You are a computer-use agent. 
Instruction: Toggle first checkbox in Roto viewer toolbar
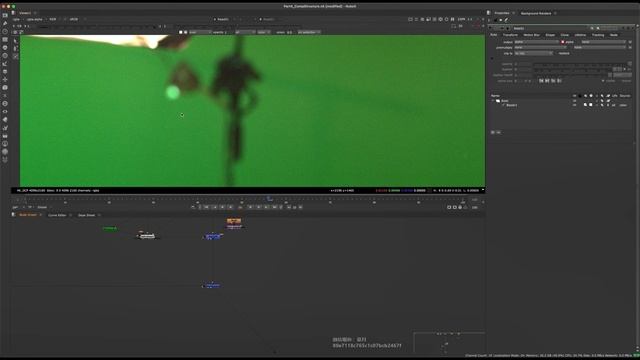point(181,32)
